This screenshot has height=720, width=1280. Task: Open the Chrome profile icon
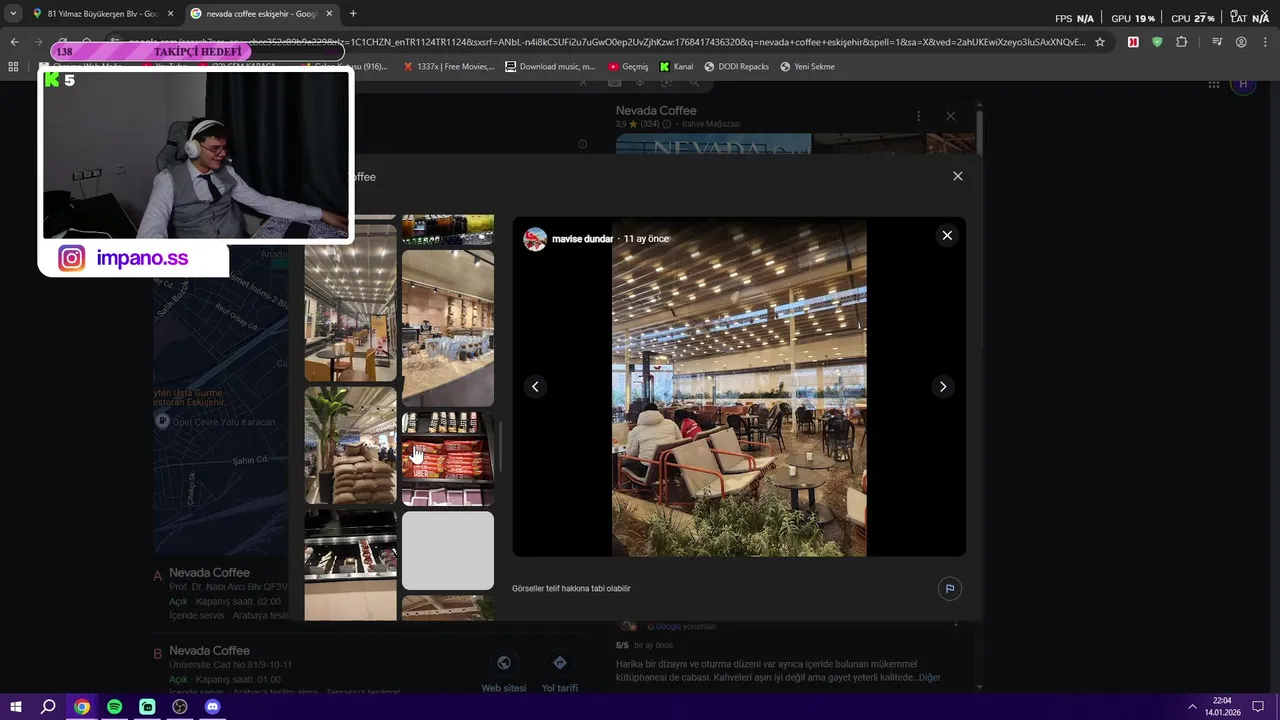click(1241, 42)
